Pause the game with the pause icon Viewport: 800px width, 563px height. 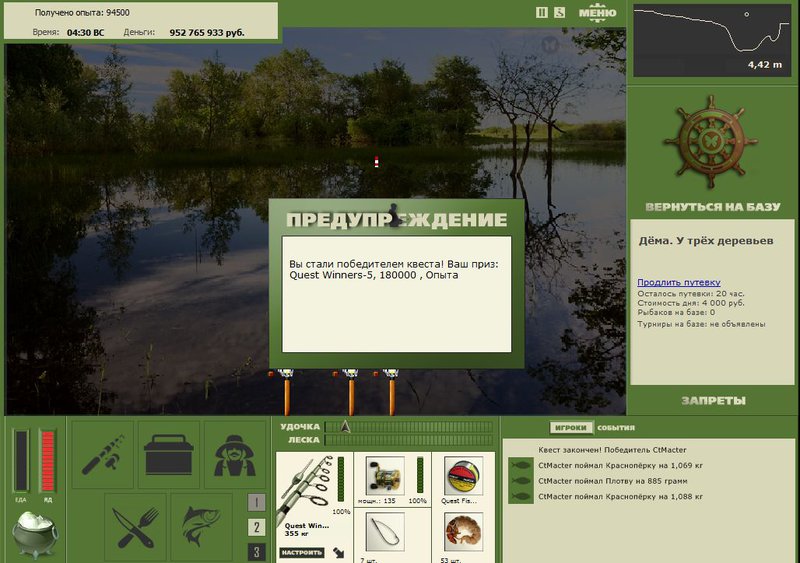click(541, 12)
